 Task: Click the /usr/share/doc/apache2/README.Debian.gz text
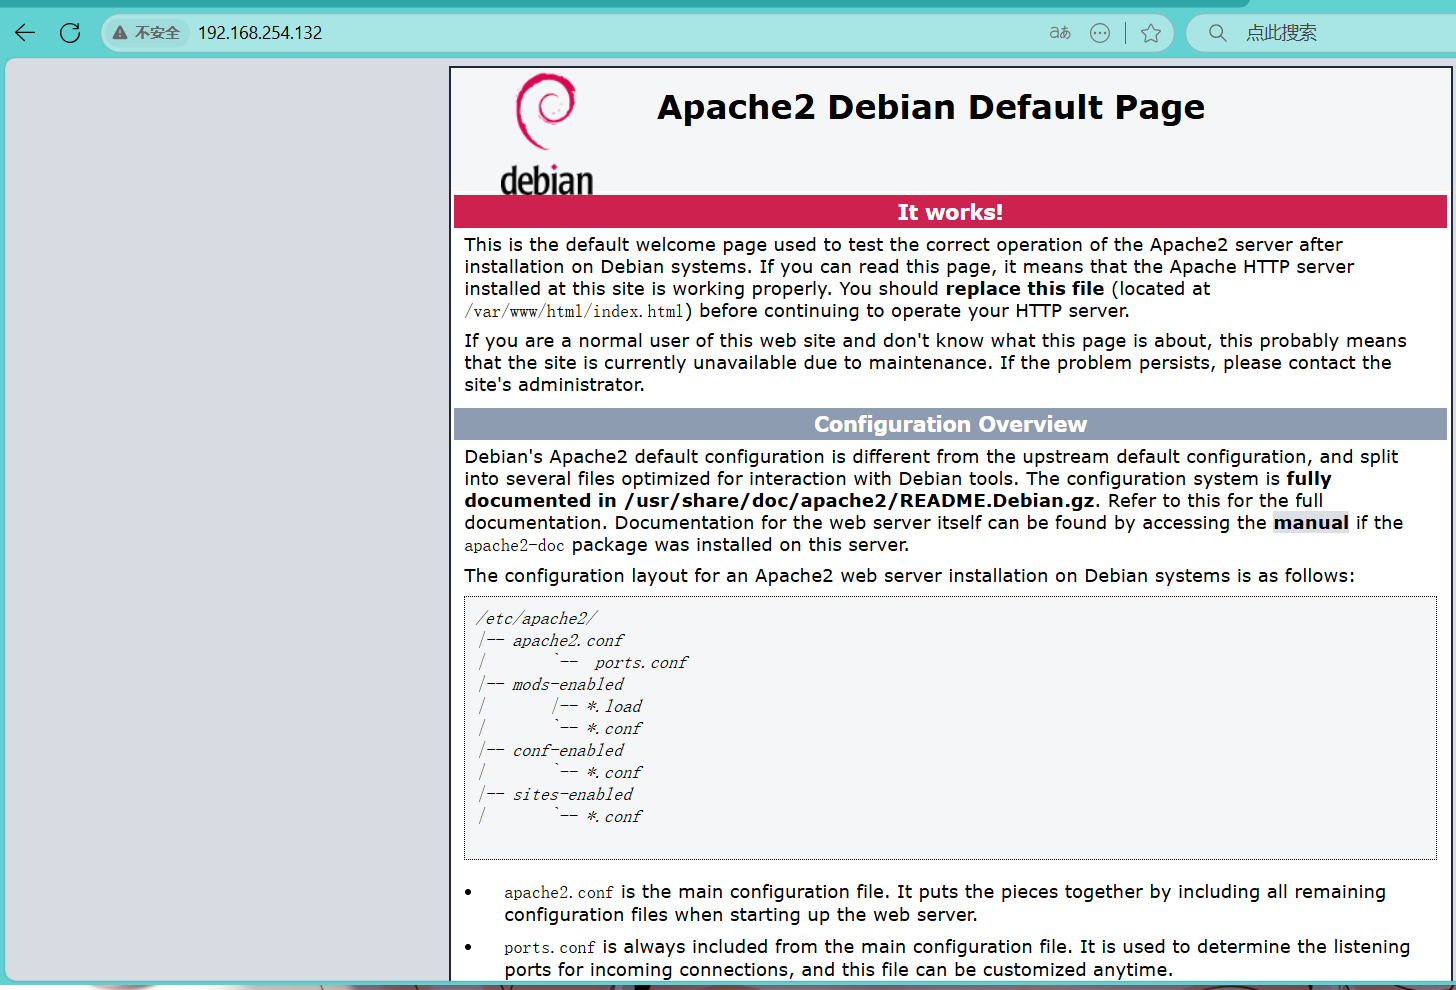pos(861,501)
